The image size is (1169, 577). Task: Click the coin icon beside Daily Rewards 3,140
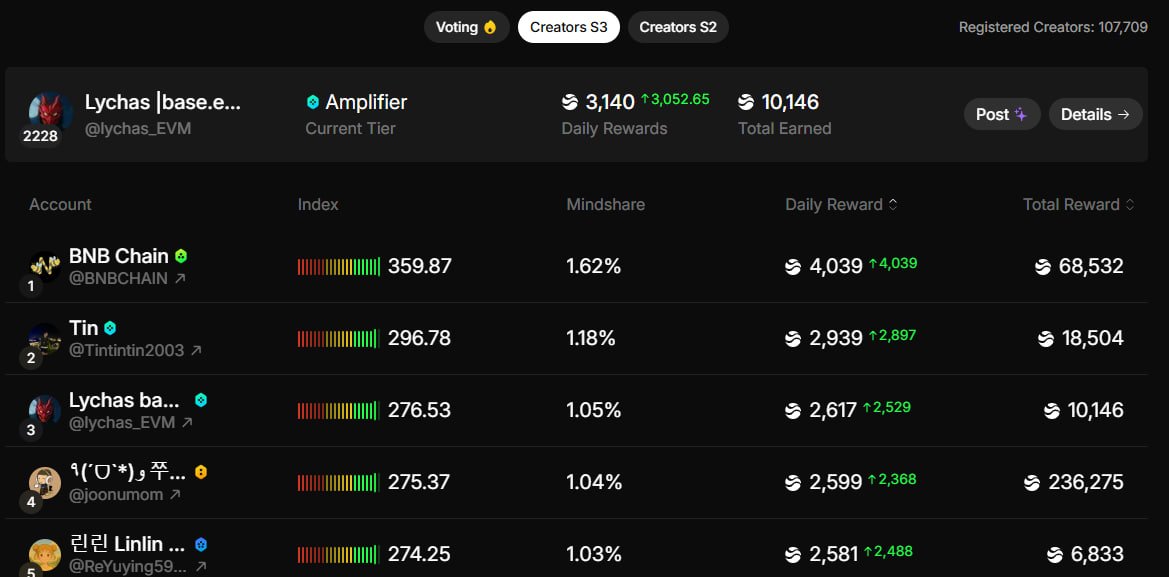coord(570,102)
